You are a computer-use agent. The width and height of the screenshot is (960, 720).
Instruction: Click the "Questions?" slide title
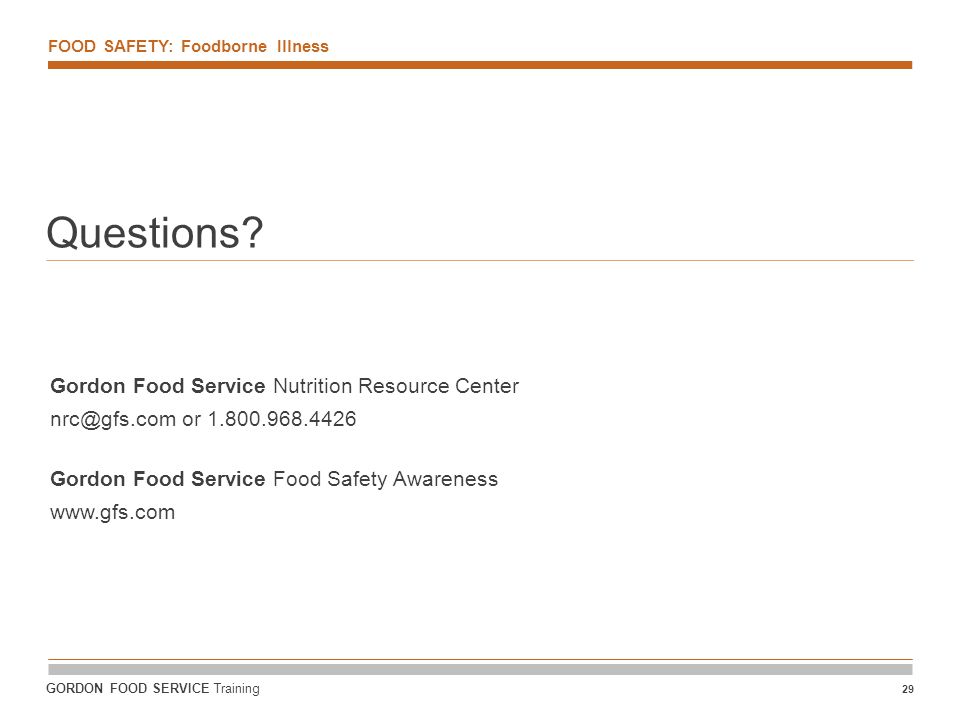click(155, 233)
